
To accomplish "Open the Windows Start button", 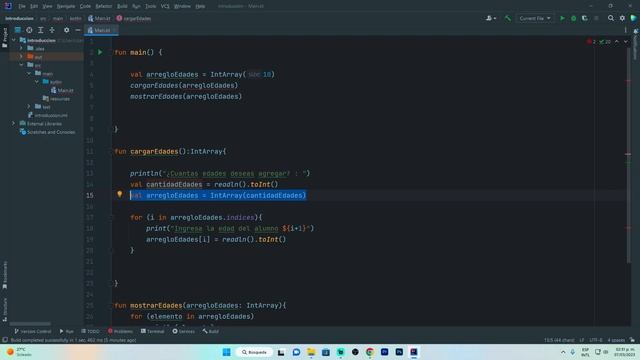I will coord(227,352).
